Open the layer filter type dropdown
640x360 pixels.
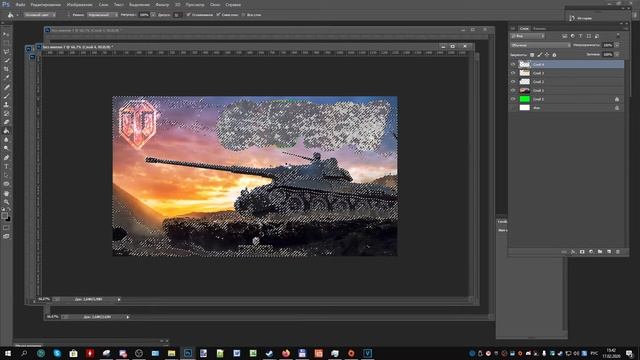point(527,36)
